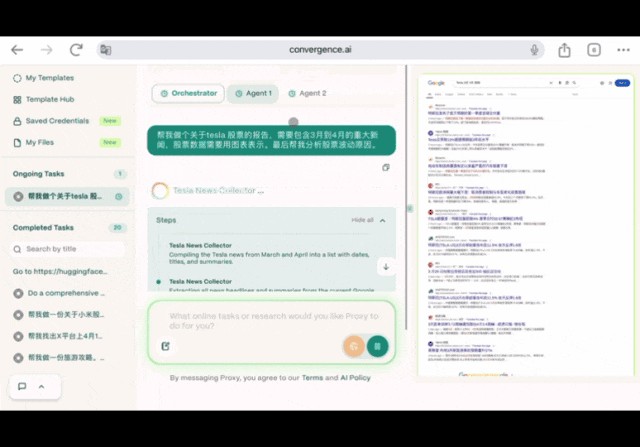Click the orange button in prompt box
640x447 pixels.
pyautogui.click(x=354, y=346)
